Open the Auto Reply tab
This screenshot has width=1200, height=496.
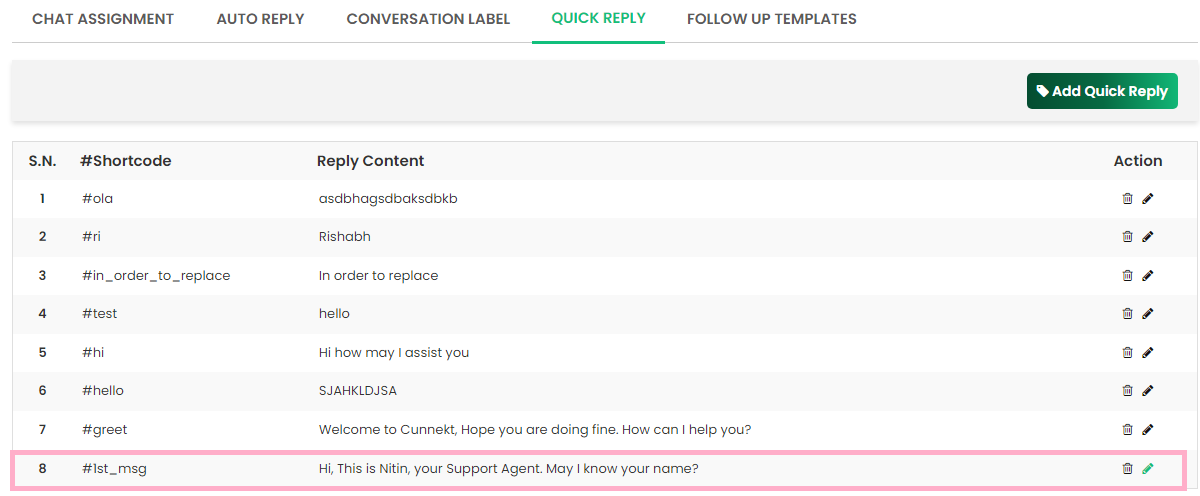260,19
